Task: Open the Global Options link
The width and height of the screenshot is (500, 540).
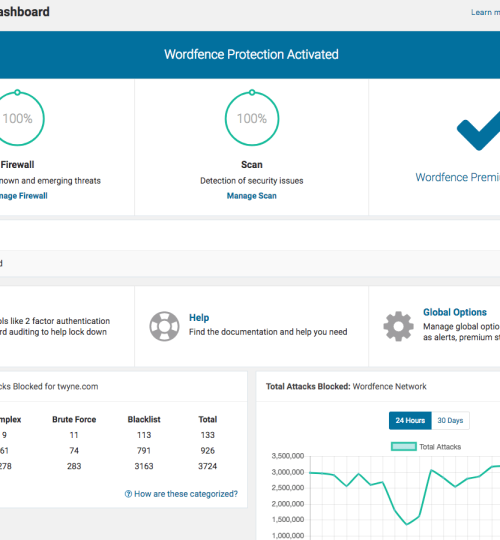Action: pyautogui.click(x=455, y=312)
